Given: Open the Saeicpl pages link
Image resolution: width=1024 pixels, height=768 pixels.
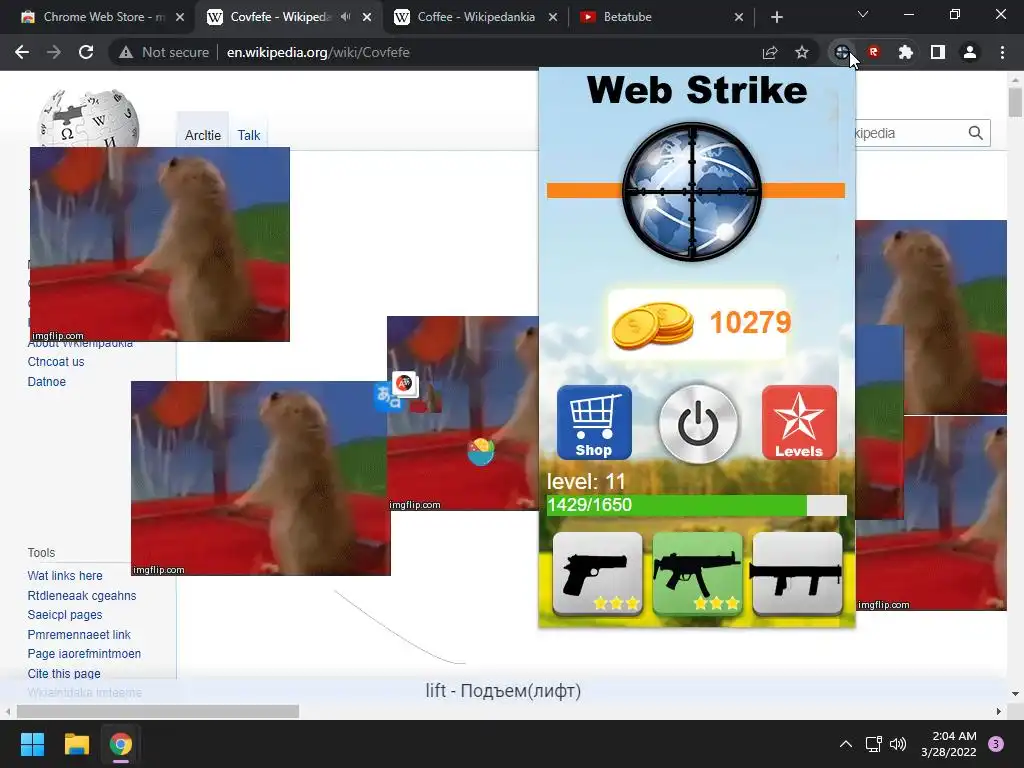Looking at the screenshot, I should [65, 615].
